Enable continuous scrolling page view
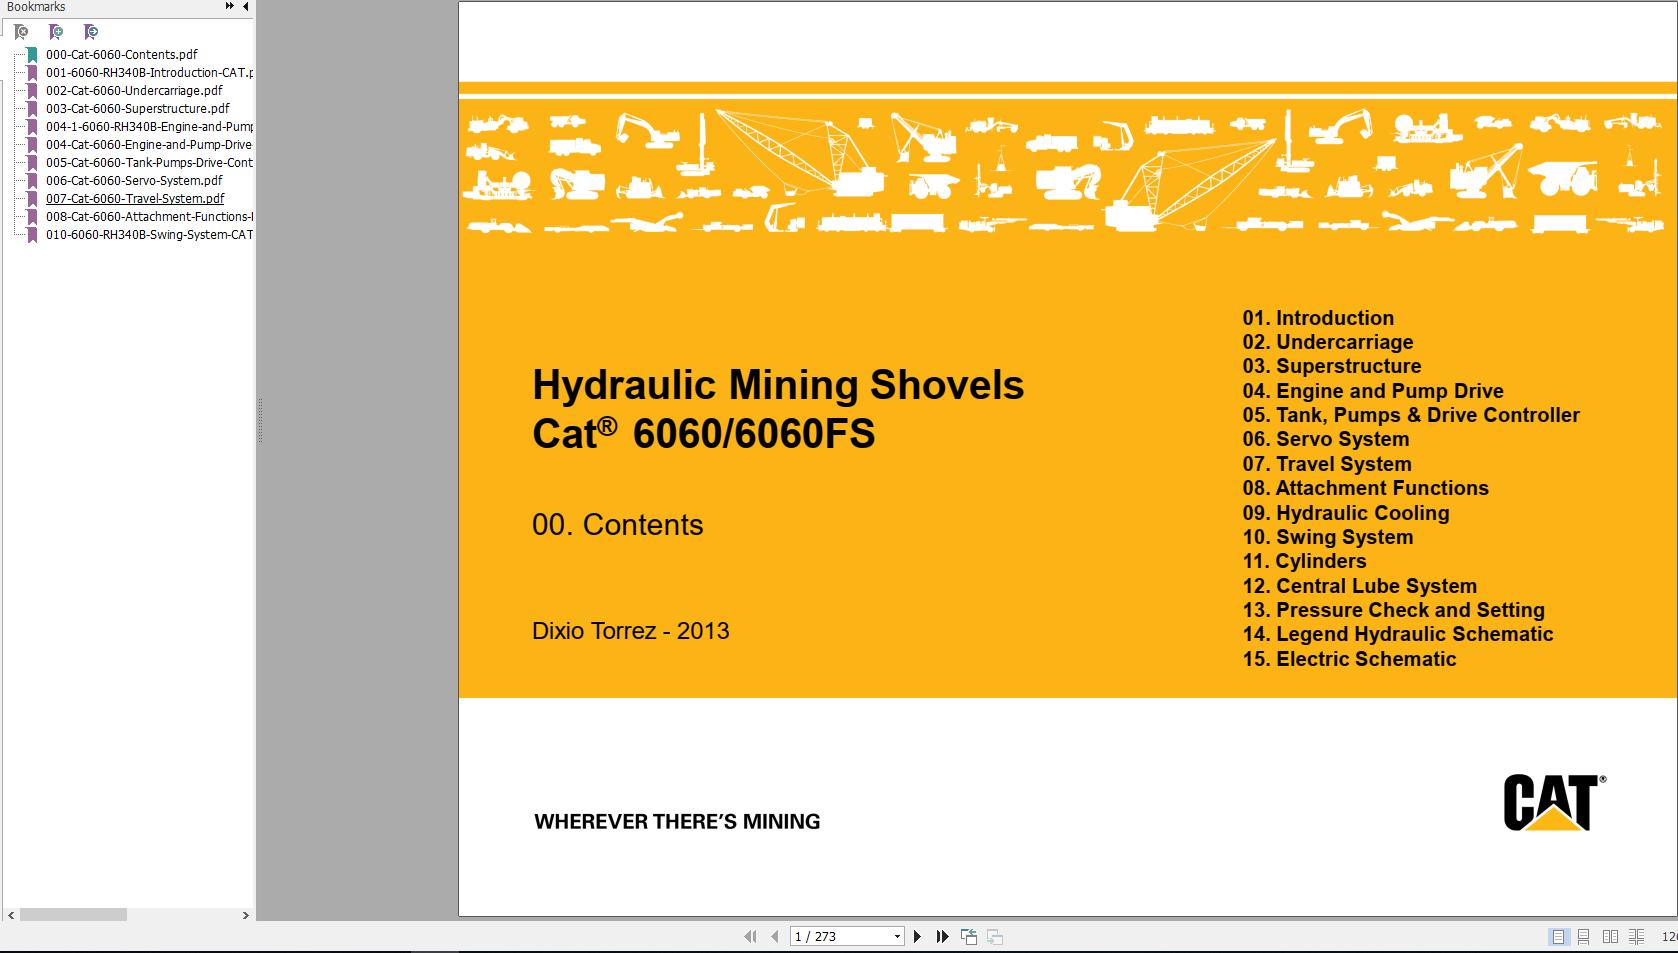1678x953 pixels. (x=1584, y=937)
